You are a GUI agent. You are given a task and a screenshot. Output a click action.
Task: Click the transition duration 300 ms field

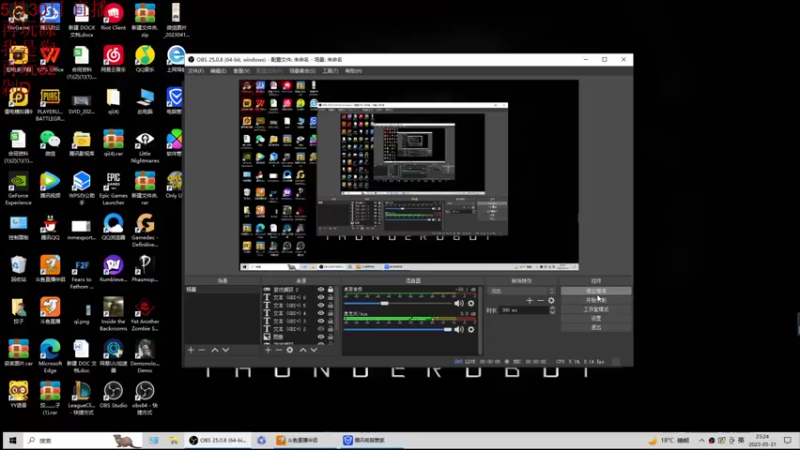click(523, 310)
